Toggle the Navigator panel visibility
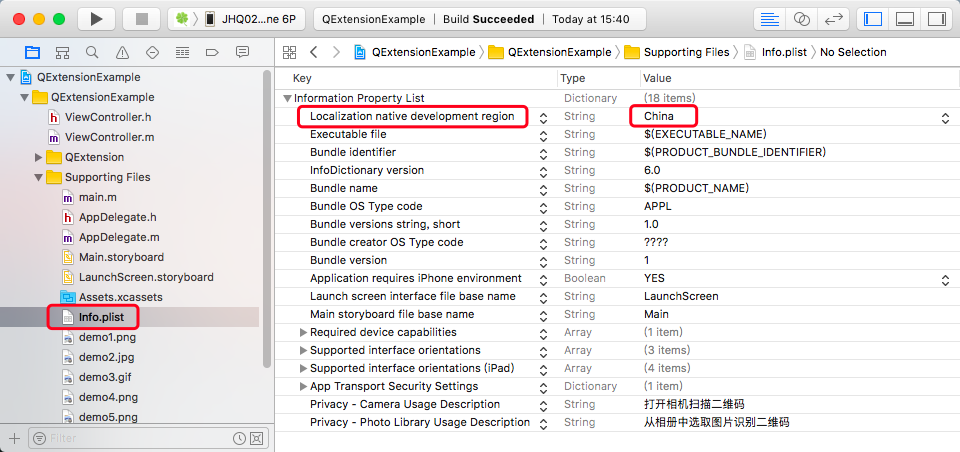The height and width of the screenshot is (452, 960). point(873,19)
